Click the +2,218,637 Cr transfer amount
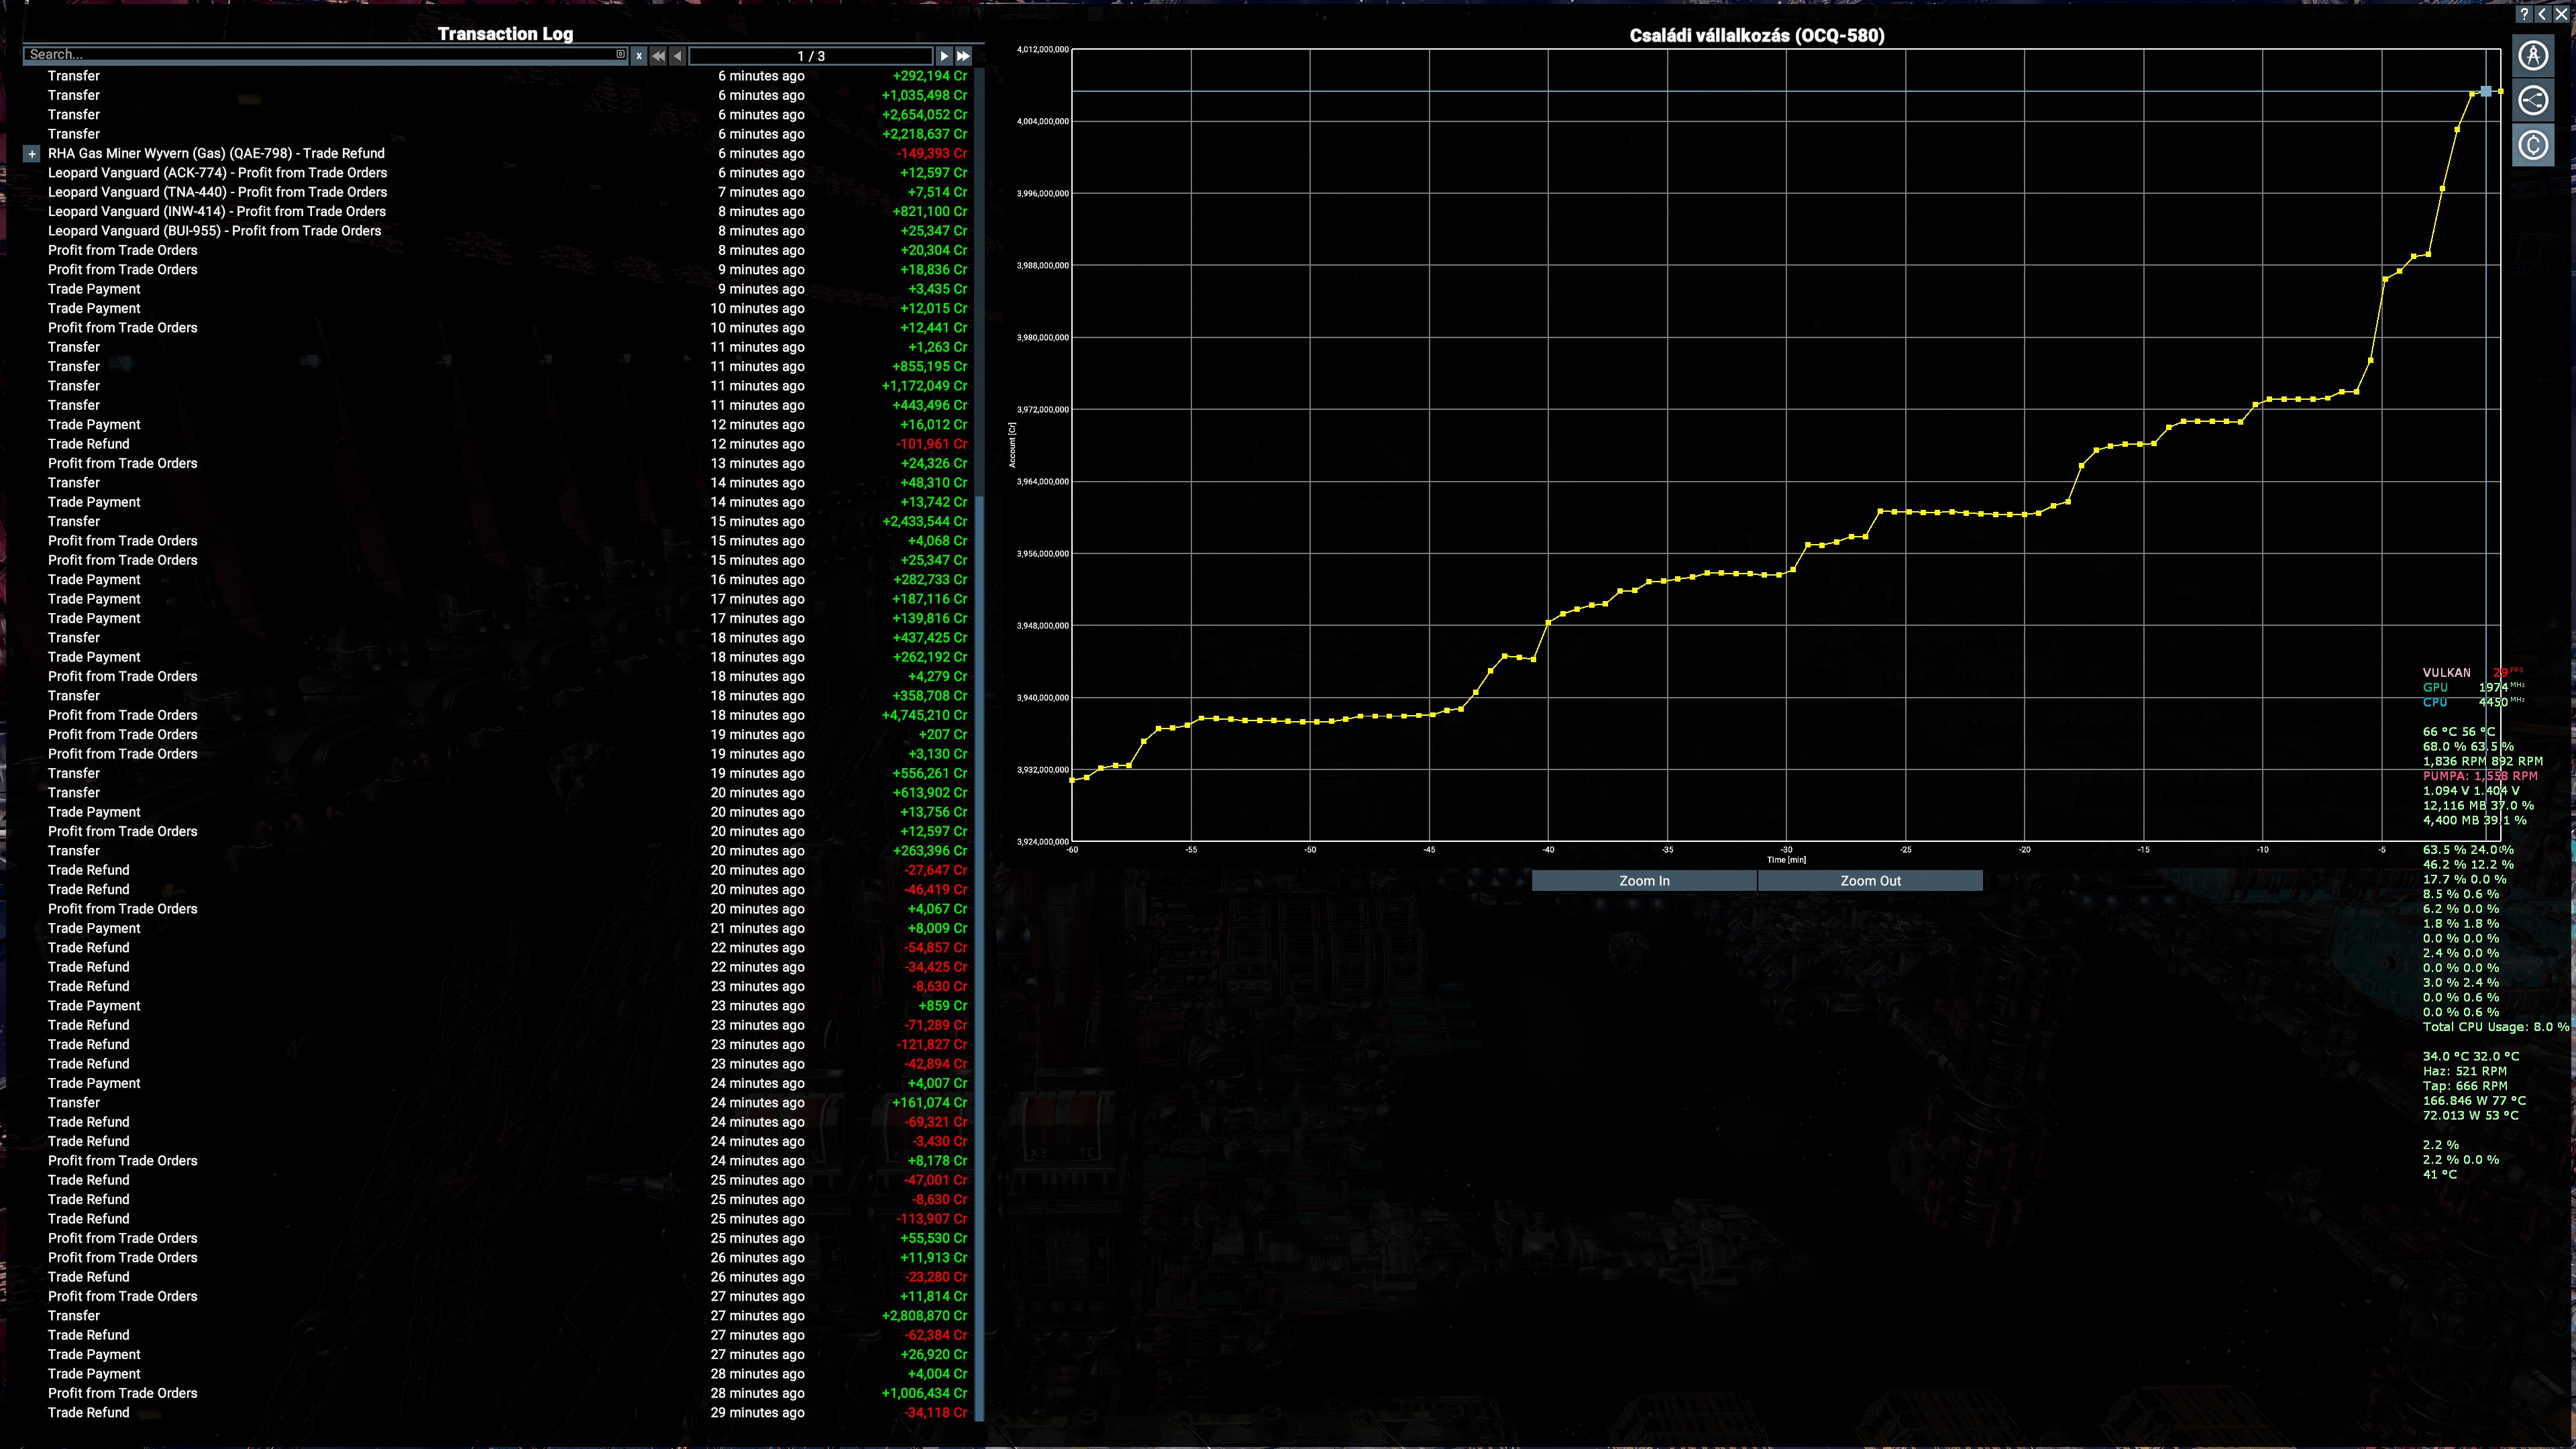Viewport: 2576px width, 1449px height. 924,134
